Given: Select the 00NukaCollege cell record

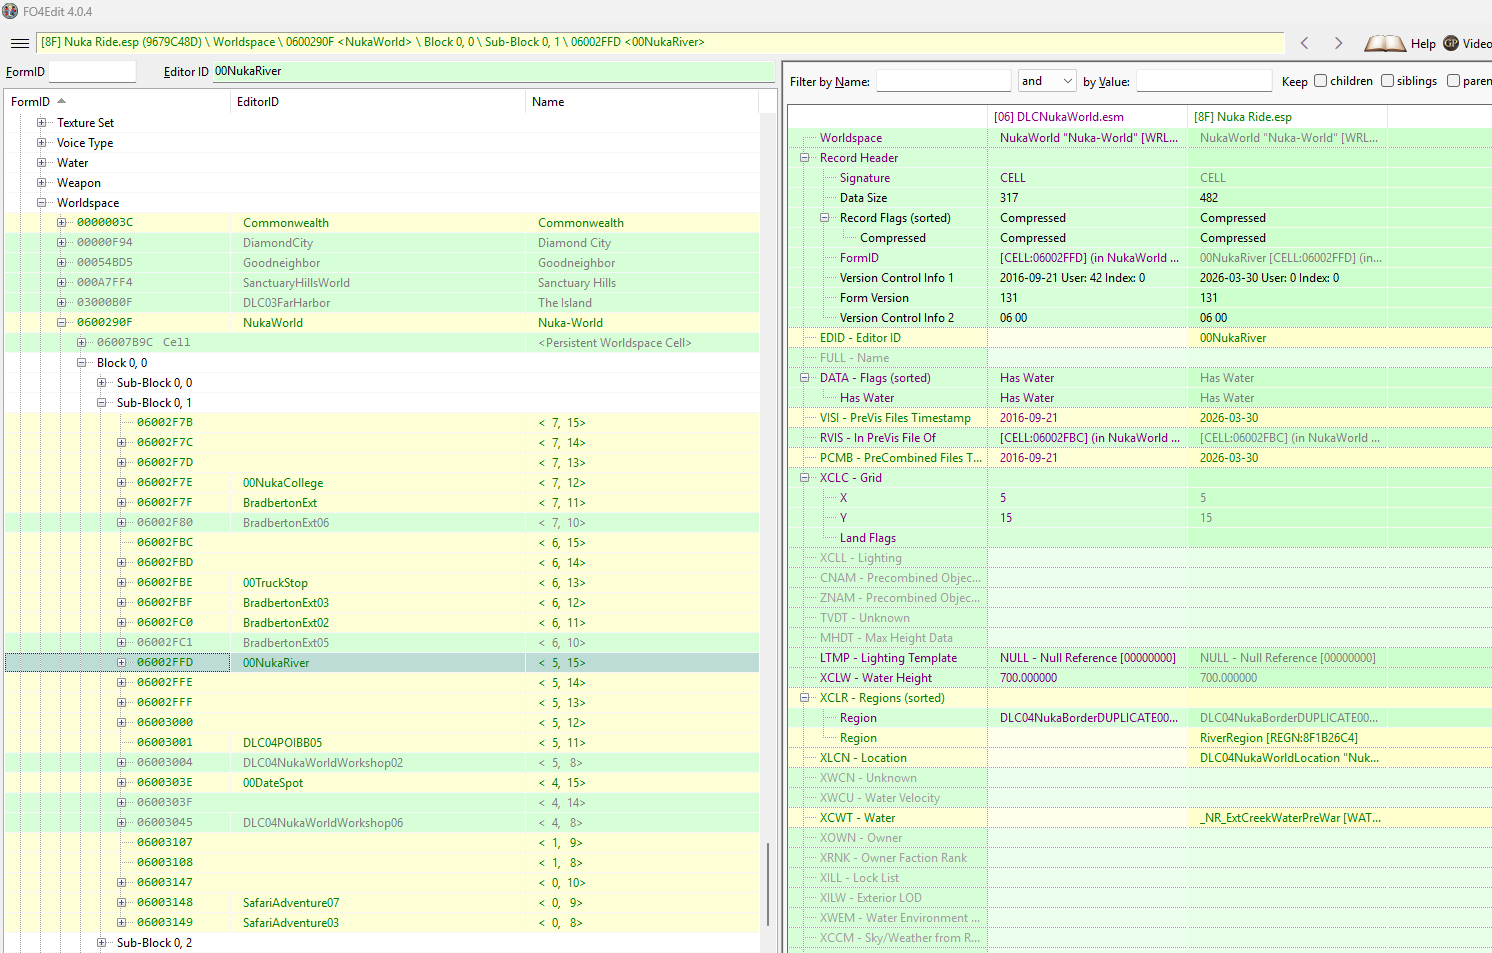Looking at the screenshot, I should click(x=382, y=483).
